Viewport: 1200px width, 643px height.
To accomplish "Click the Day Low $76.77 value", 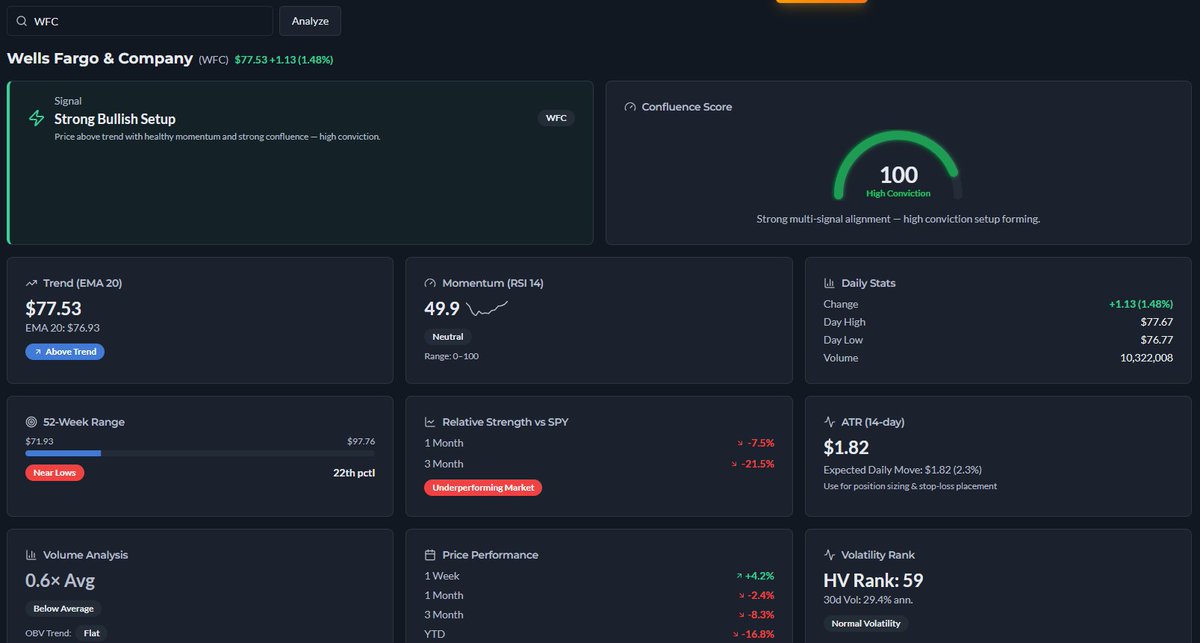I will click(1156, 340).
